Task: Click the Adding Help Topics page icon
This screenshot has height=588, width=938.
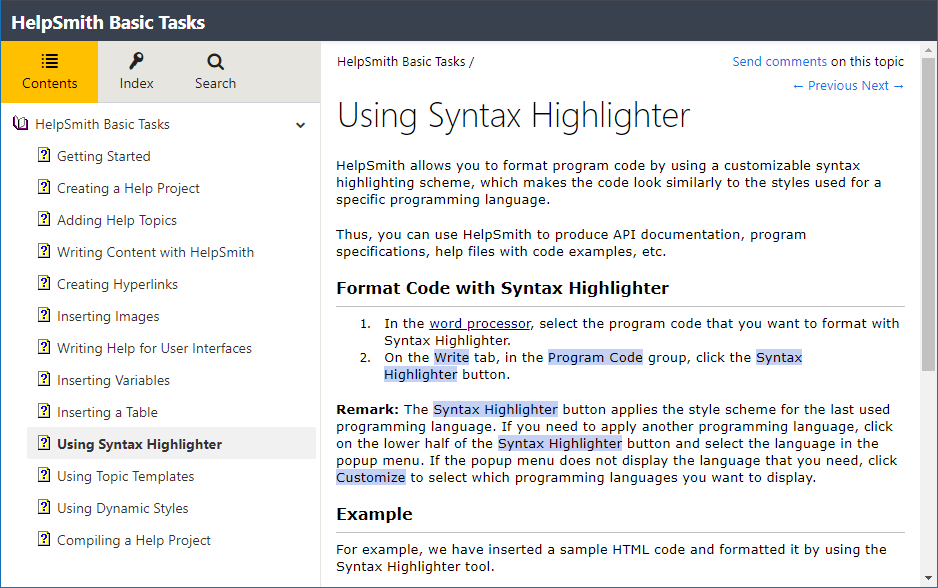Action: tap(44, 219)
